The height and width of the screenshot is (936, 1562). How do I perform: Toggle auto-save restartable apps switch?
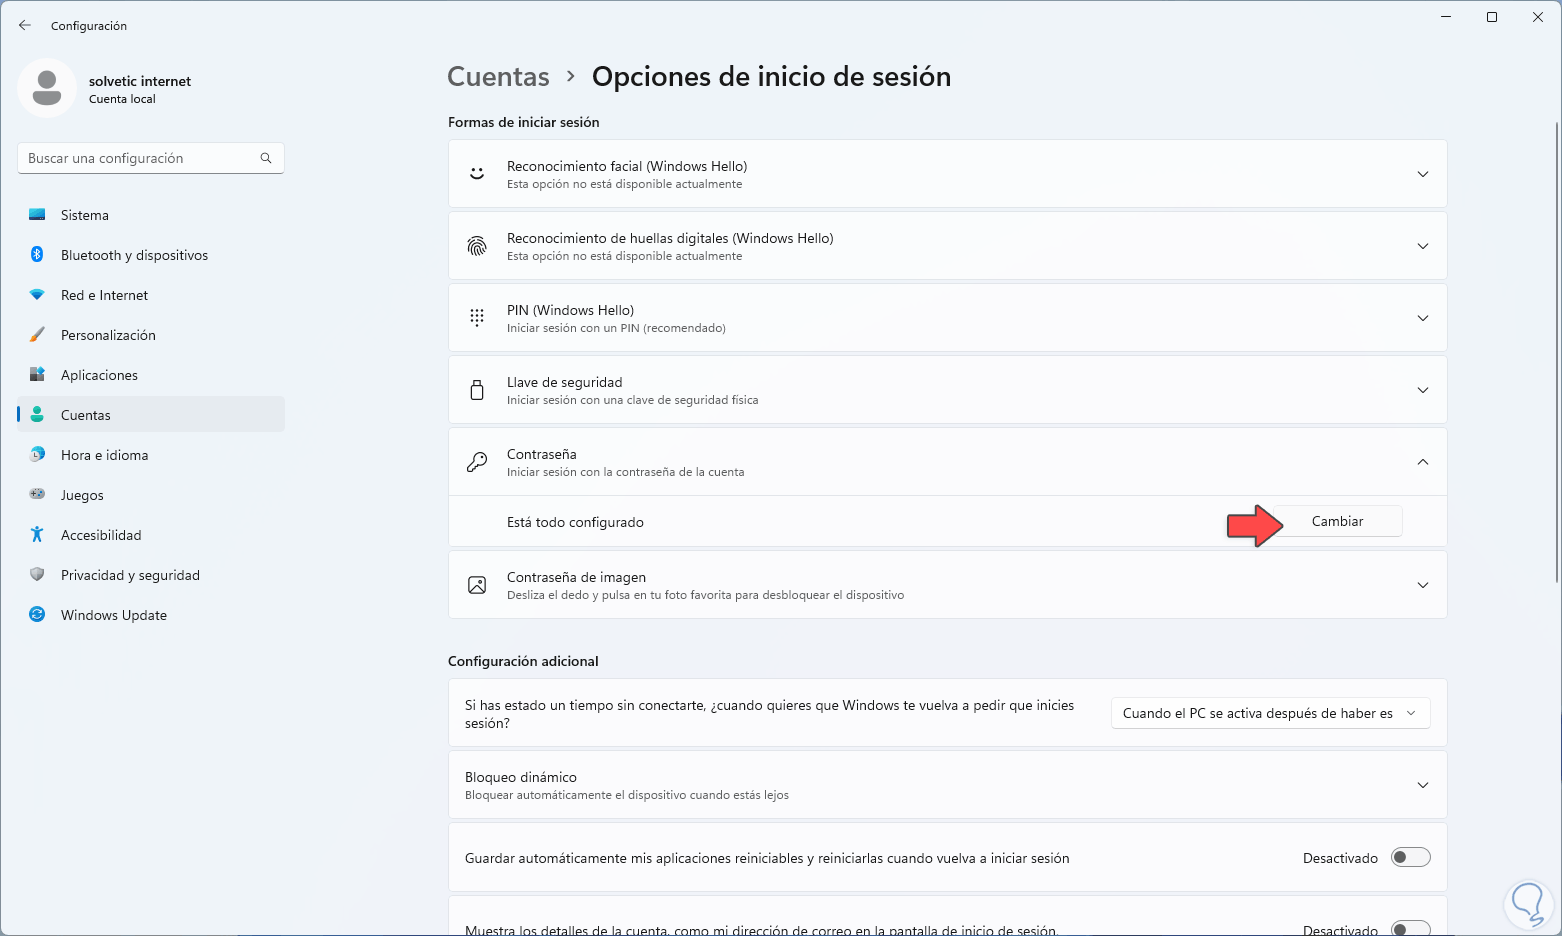(x=1410, y=858)
